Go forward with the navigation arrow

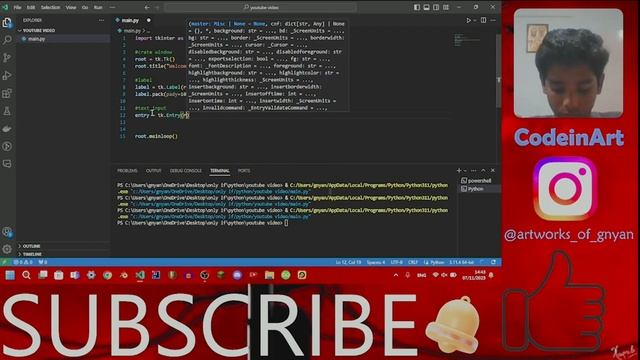tap(158, 7)
